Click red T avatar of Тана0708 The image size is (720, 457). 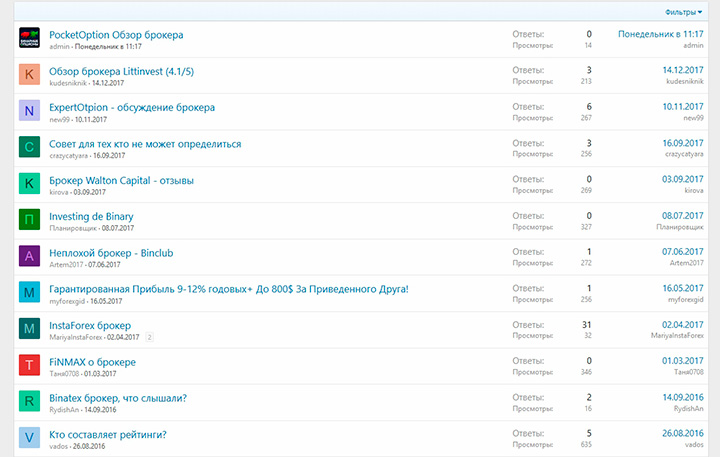[x=30, y=365]
